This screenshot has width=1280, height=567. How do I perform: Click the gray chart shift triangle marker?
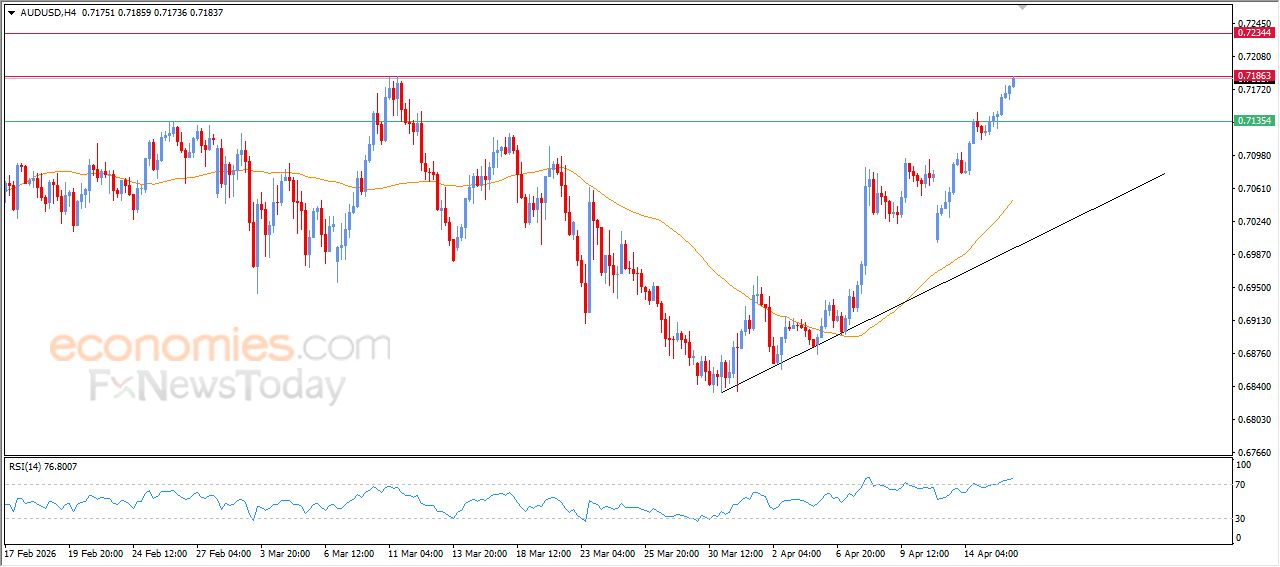click(1022, 7)
